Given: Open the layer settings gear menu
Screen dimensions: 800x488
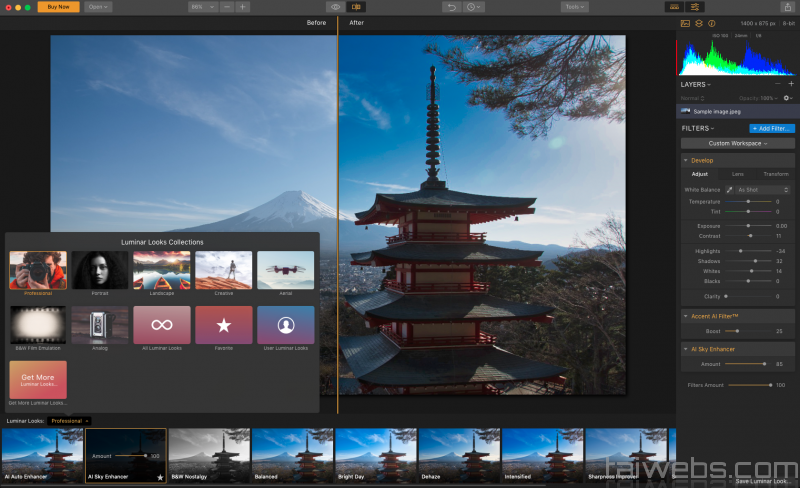Looking at the screenshot, I should click(x=787, y=98).
